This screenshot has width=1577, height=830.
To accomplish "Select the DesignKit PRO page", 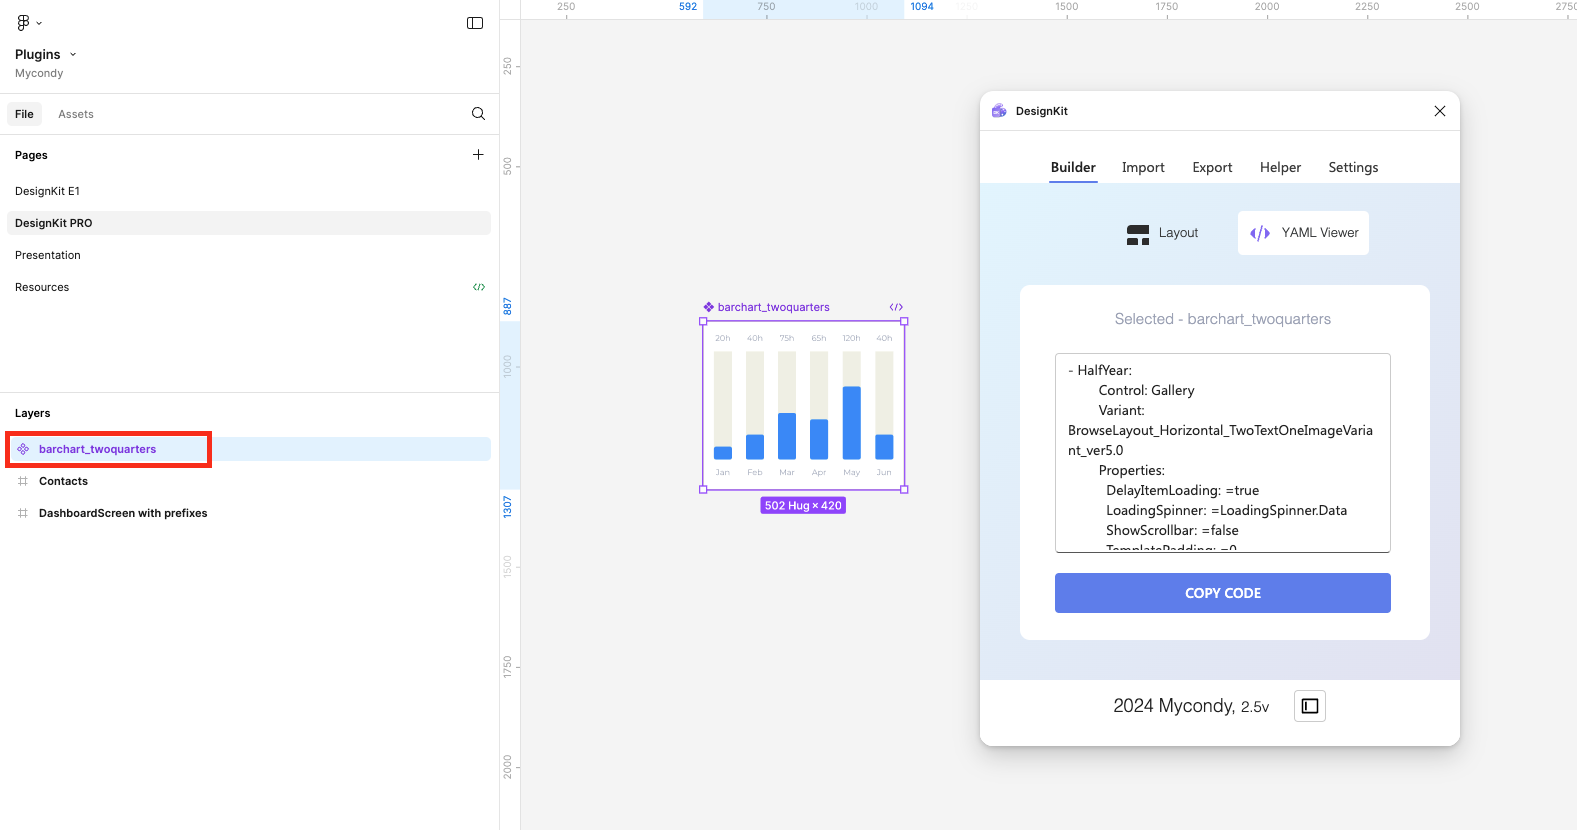I will (249, 223).
